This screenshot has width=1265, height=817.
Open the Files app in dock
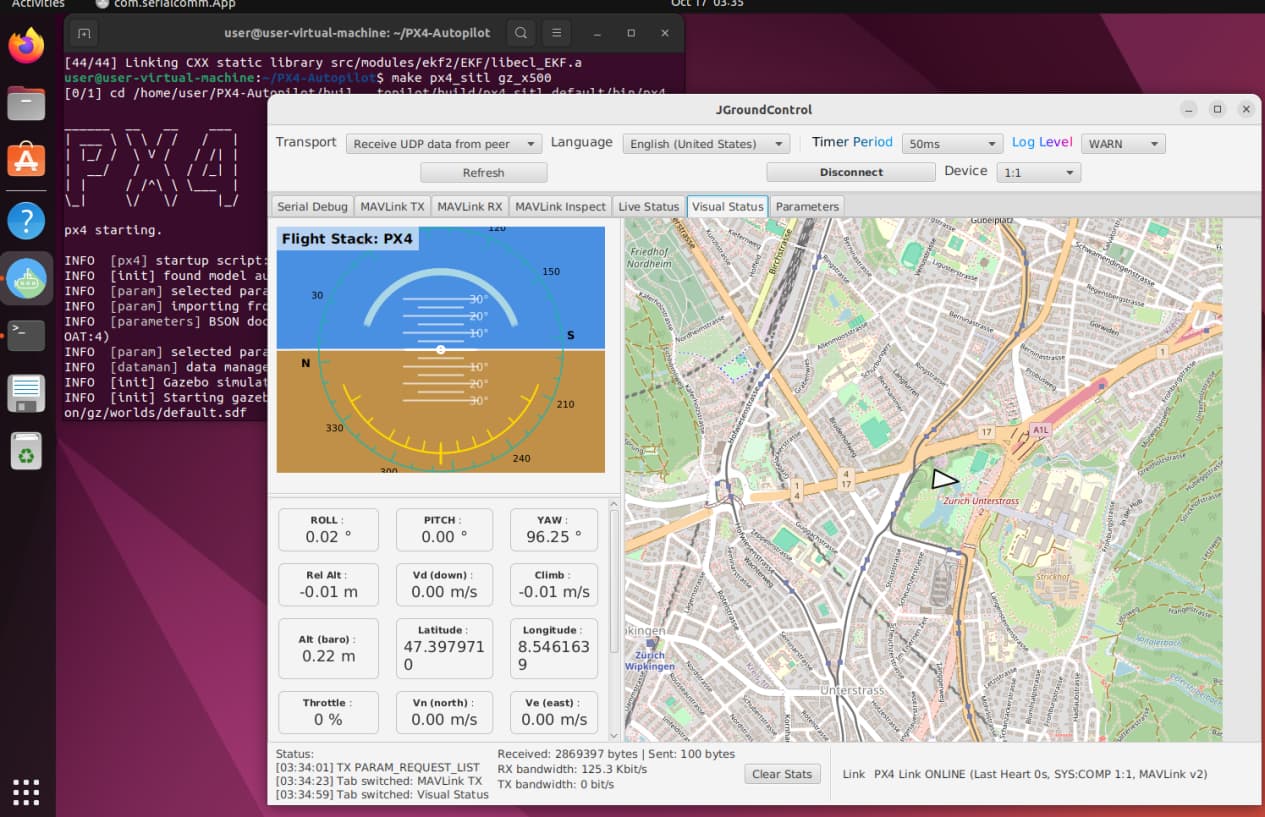27,102
